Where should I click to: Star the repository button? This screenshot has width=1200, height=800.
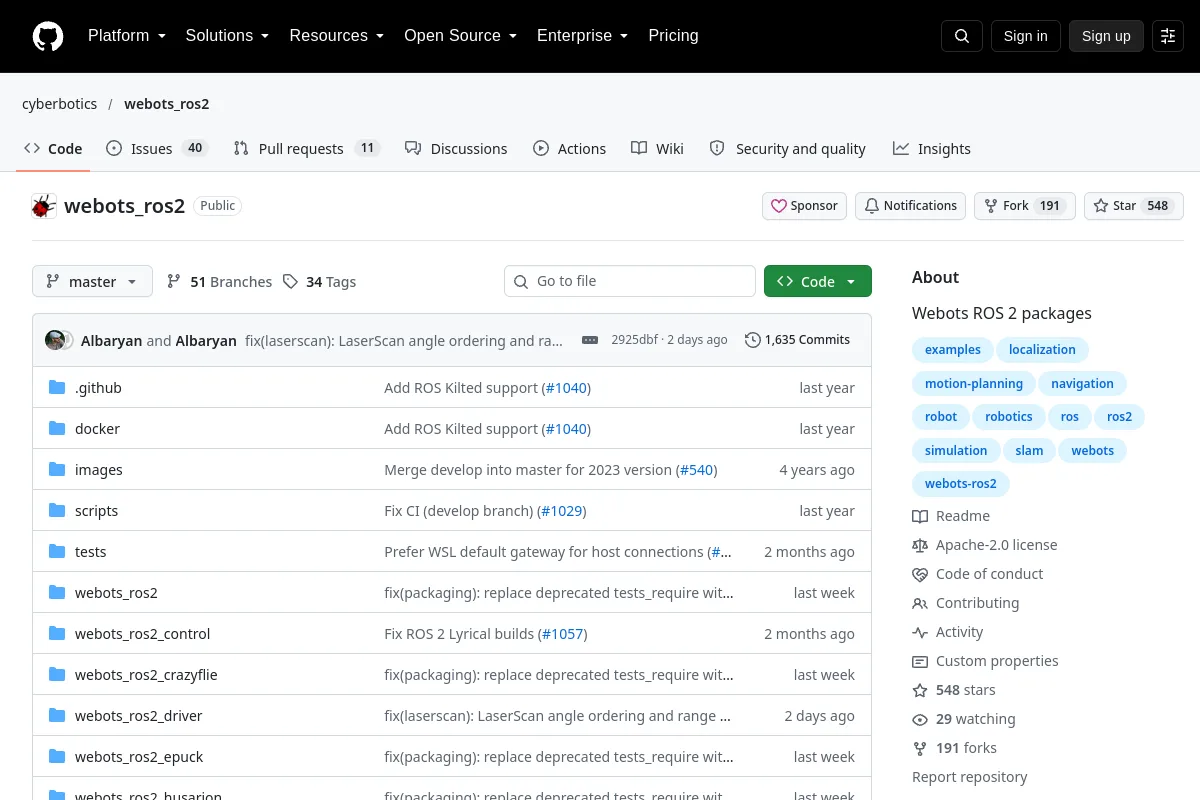(x=1134, y=206)
